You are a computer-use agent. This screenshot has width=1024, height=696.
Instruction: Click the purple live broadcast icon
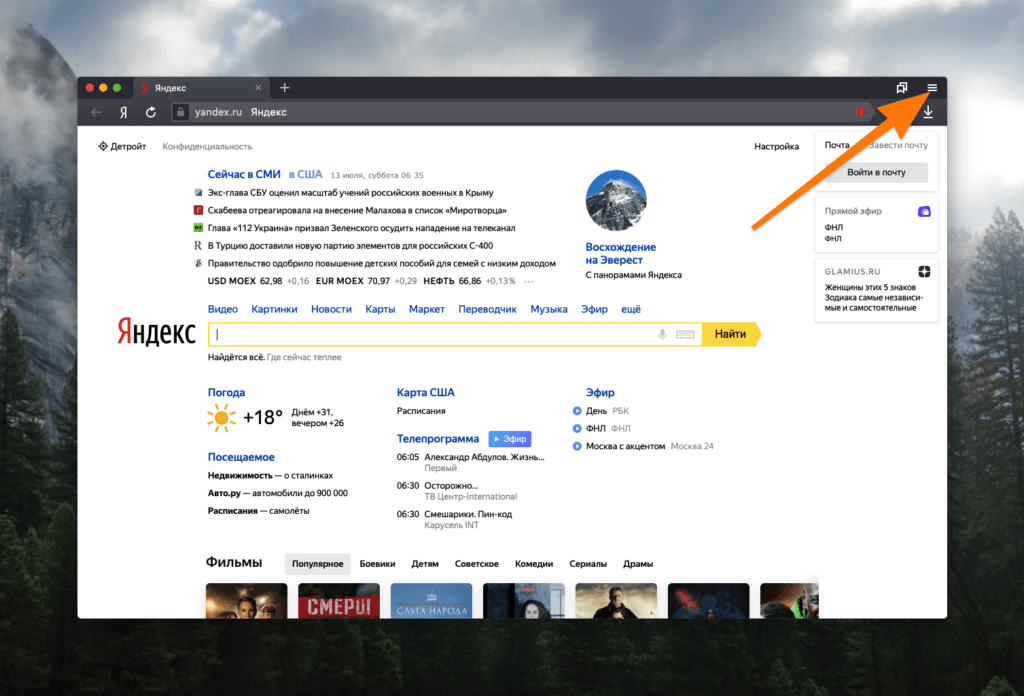924,212
